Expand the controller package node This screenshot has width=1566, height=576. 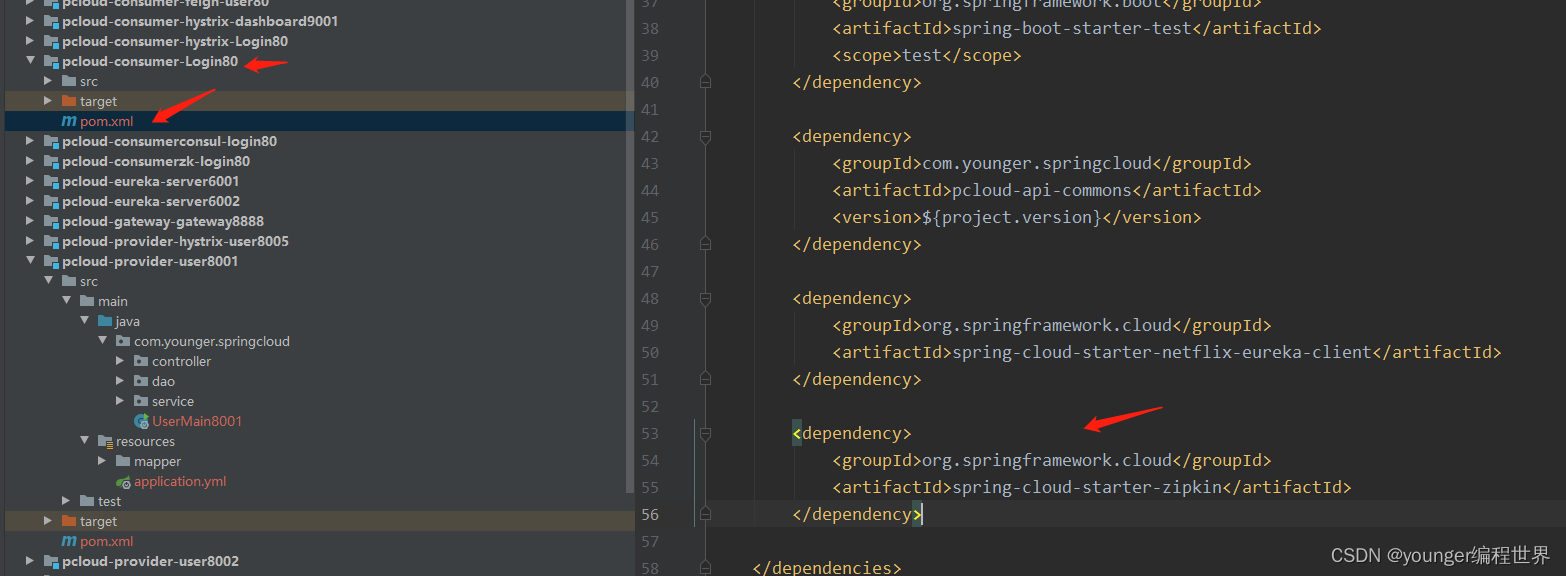[x=120, y=361]
